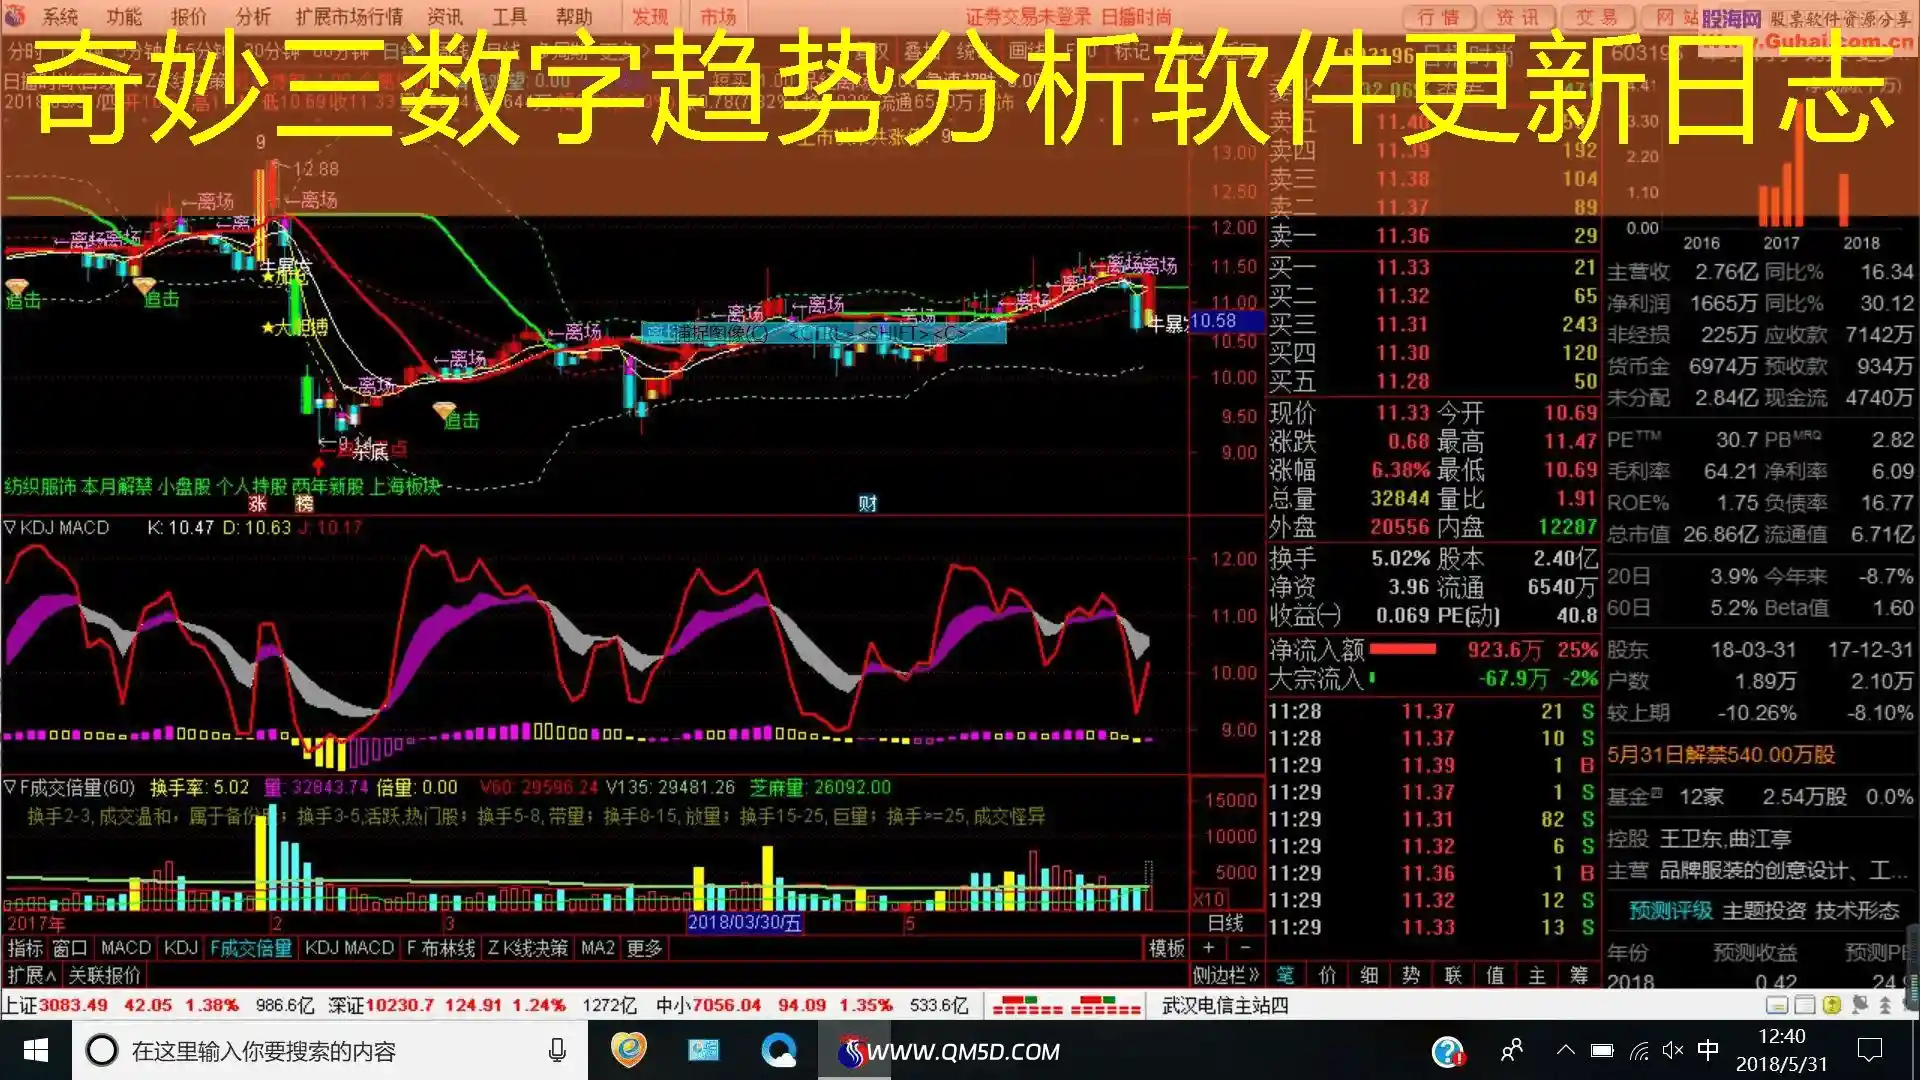This screenshot has height=1080, width=1920.
Task: Switch to the KDJ indicator tab
Action: (x=181, y=947)
